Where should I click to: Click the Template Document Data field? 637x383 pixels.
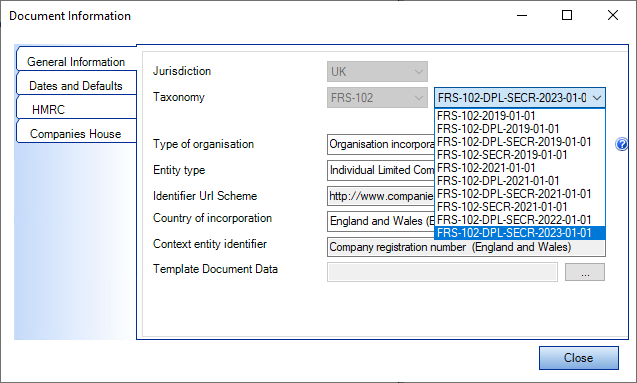click(x=442, y=272)
